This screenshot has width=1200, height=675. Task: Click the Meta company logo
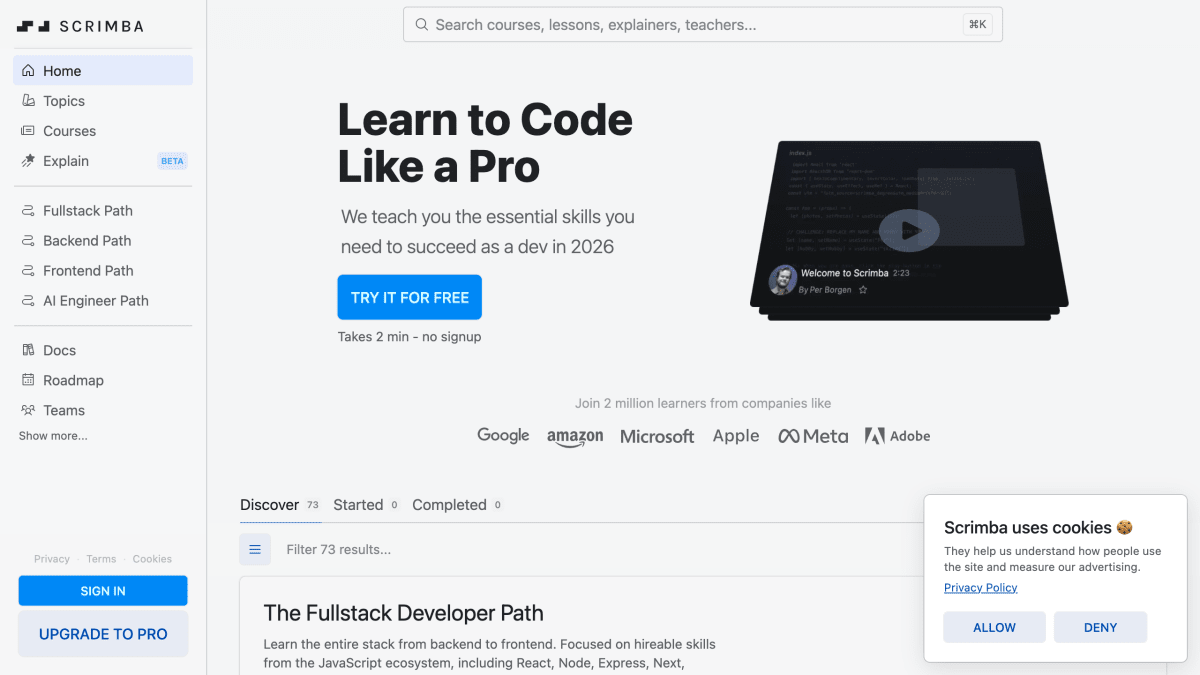click(813, 436)
